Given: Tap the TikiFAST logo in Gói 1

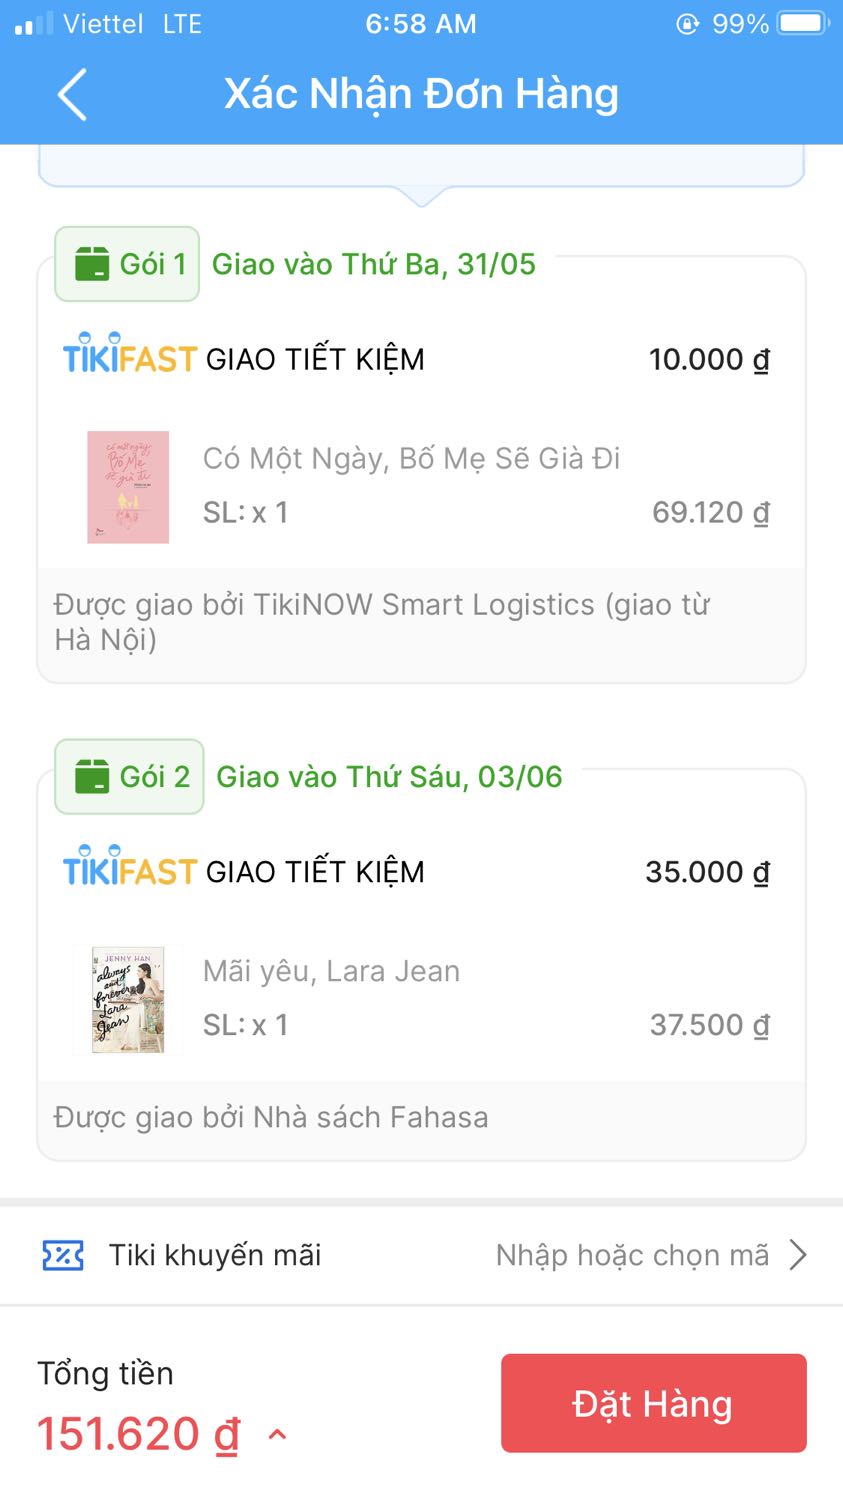Looking at the screenshot, I should [130, 356].
